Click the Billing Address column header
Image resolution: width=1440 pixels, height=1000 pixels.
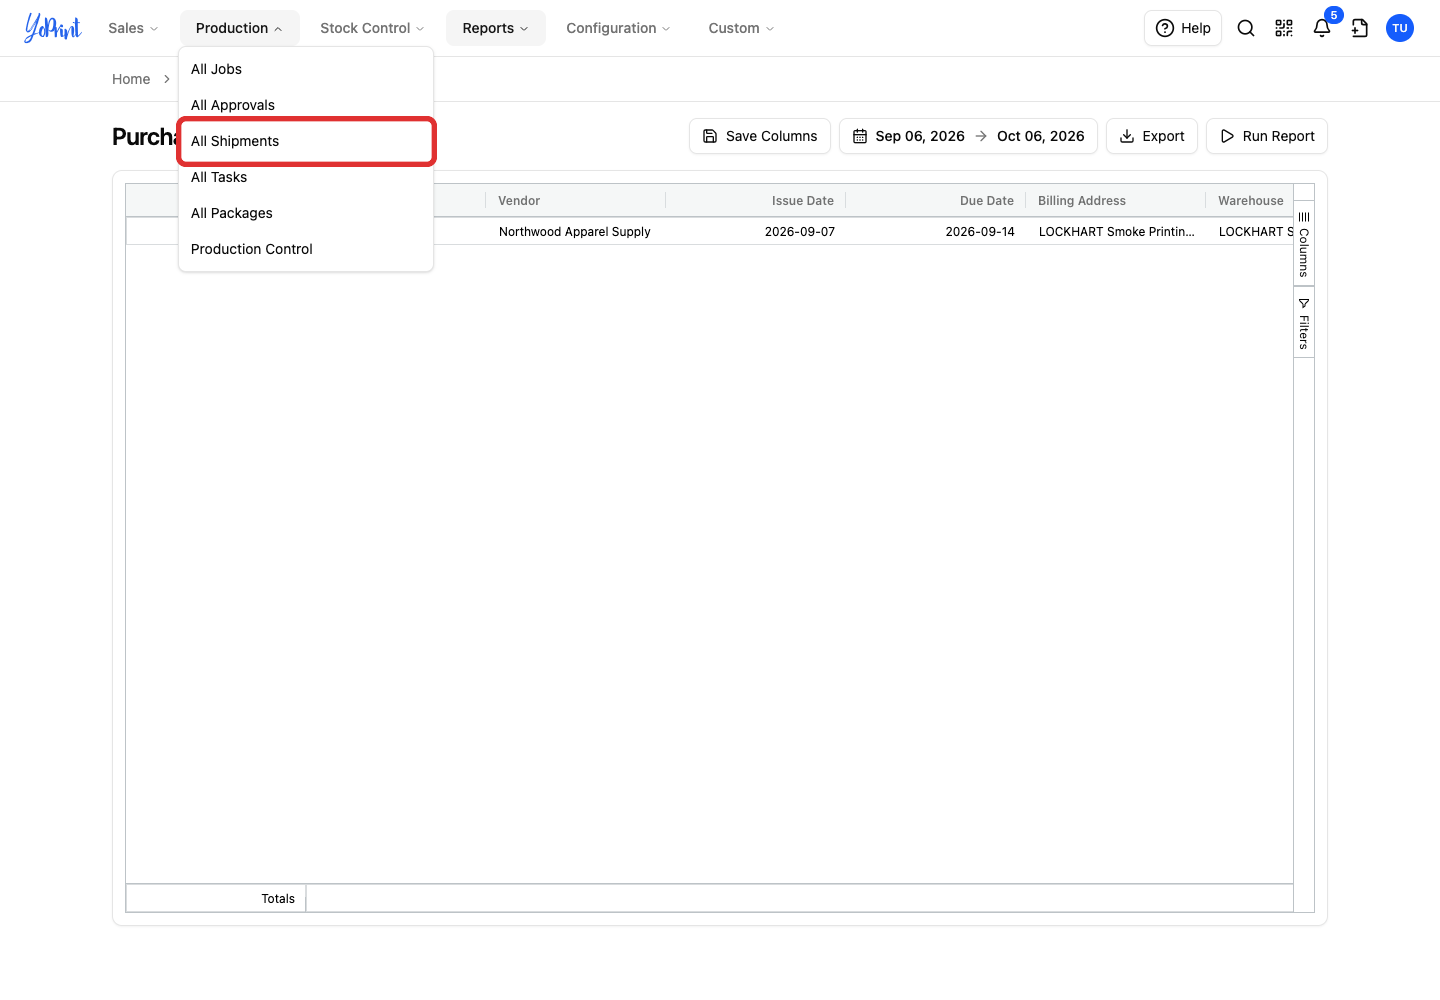(x=1116, y=201)
